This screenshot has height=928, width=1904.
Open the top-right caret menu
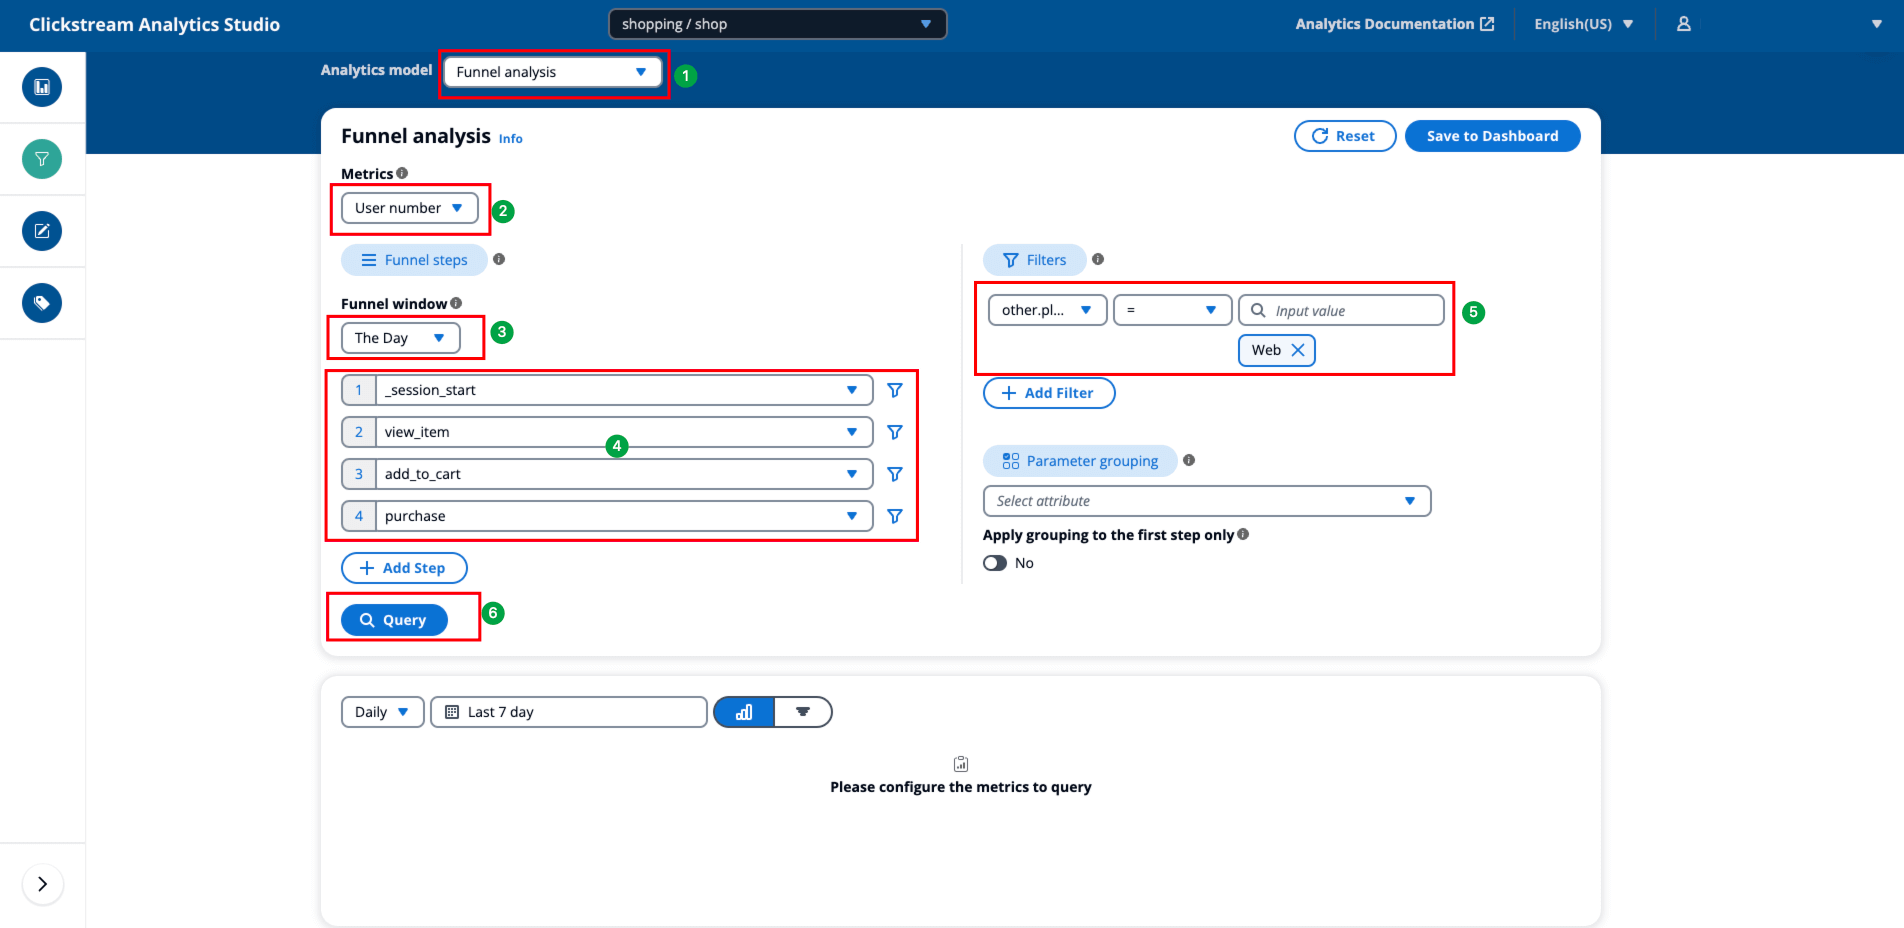(1876, 24)
